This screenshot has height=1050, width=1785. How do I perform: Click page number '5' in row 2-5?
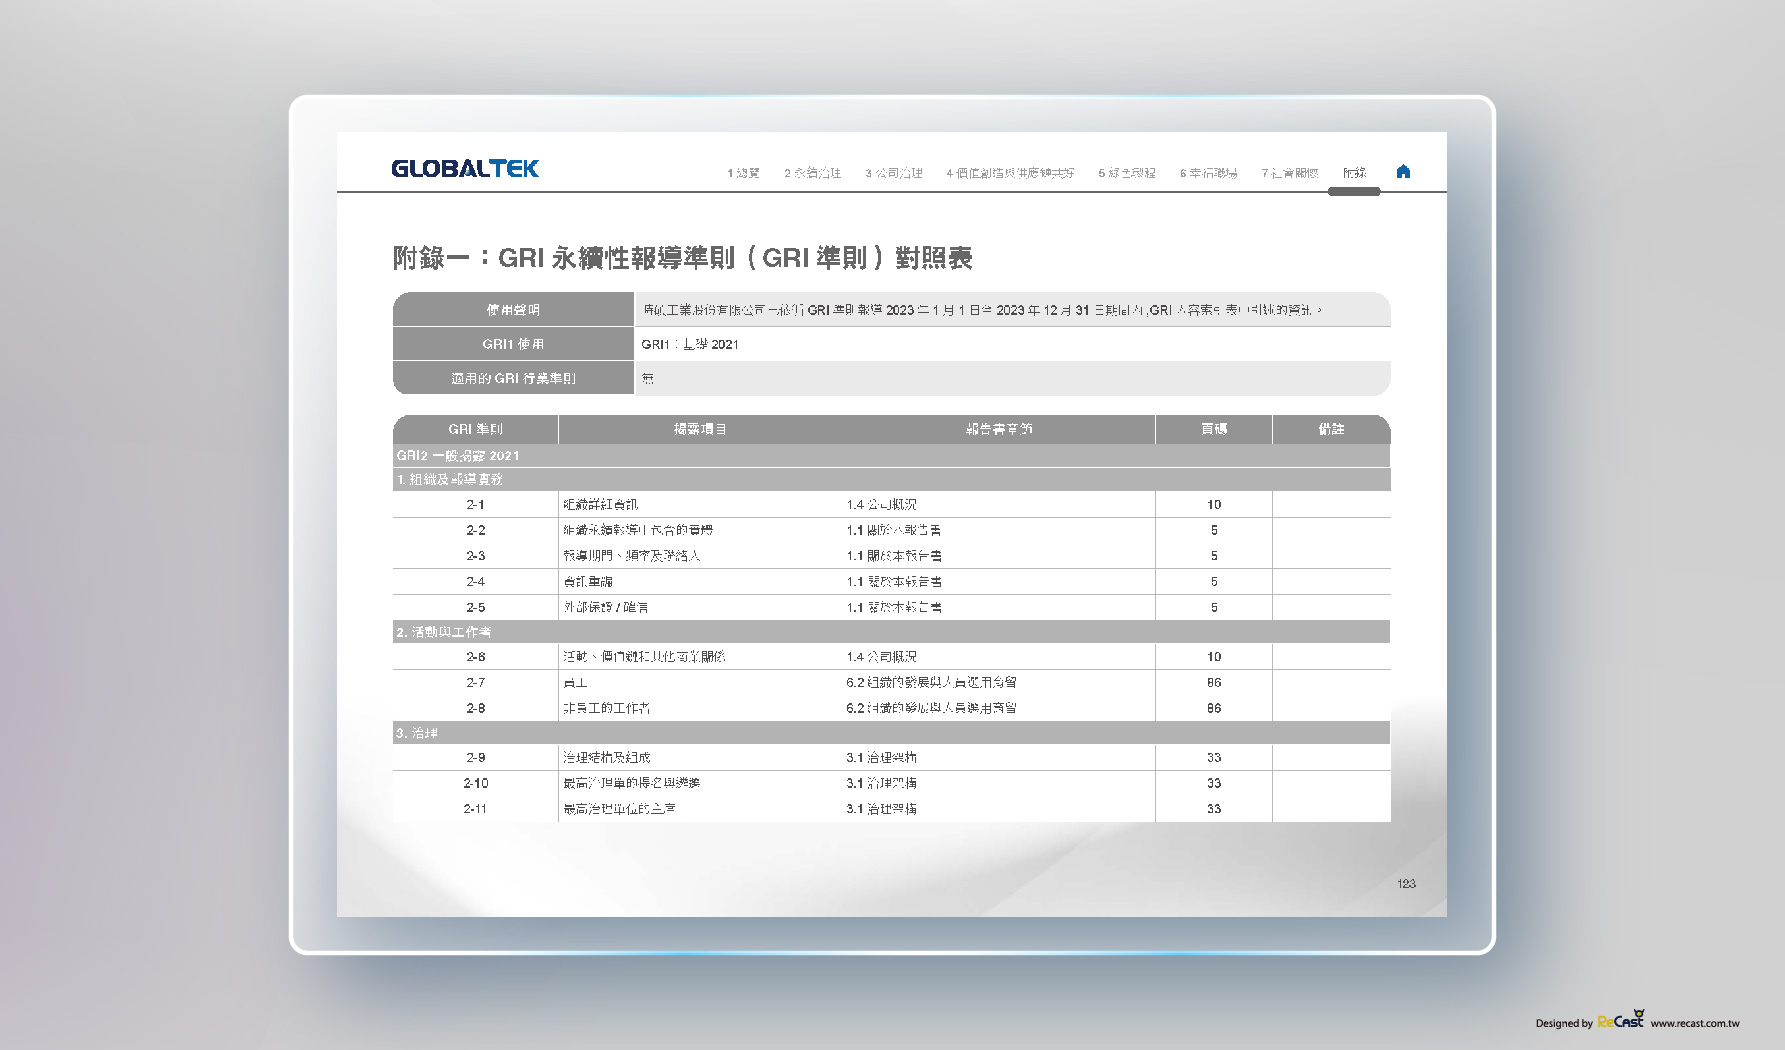pyautogui.click(x=1214, y=608)
